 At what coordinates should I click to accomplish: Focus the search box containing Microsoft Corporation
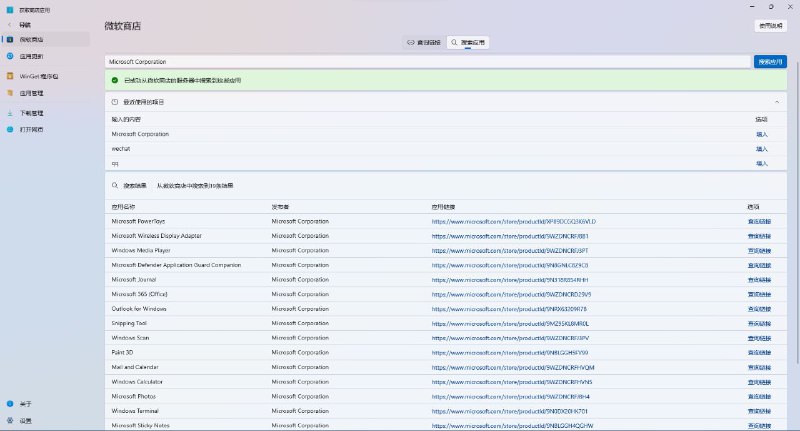pyautogui.click(x=427, y=62)
